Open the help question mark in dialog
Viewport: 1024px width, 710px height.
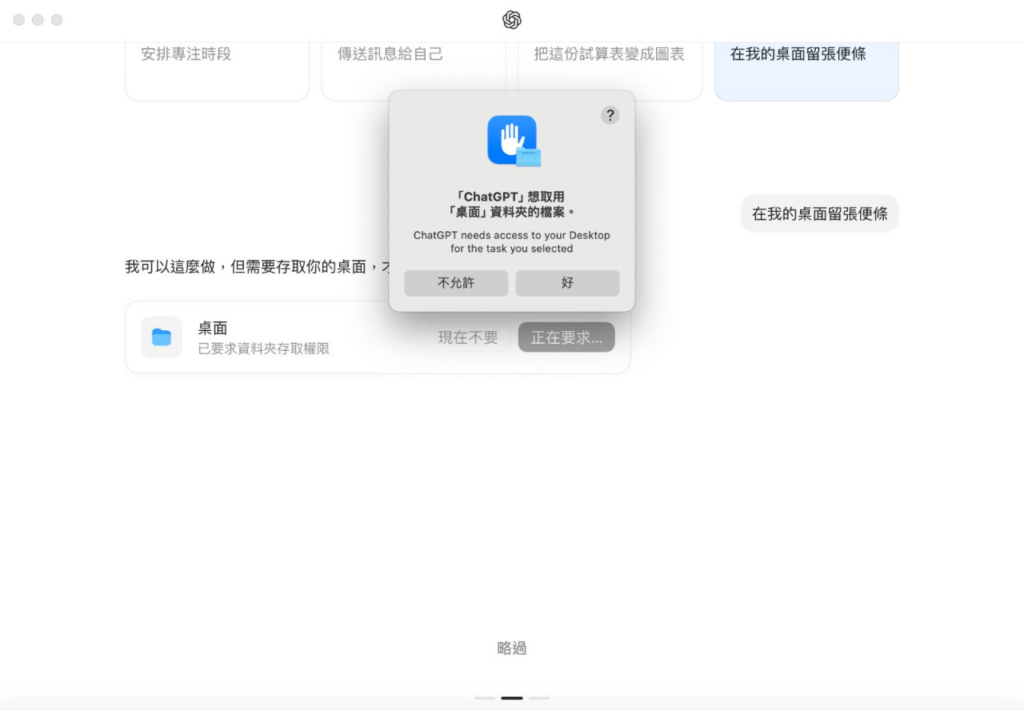pos(609,116)
